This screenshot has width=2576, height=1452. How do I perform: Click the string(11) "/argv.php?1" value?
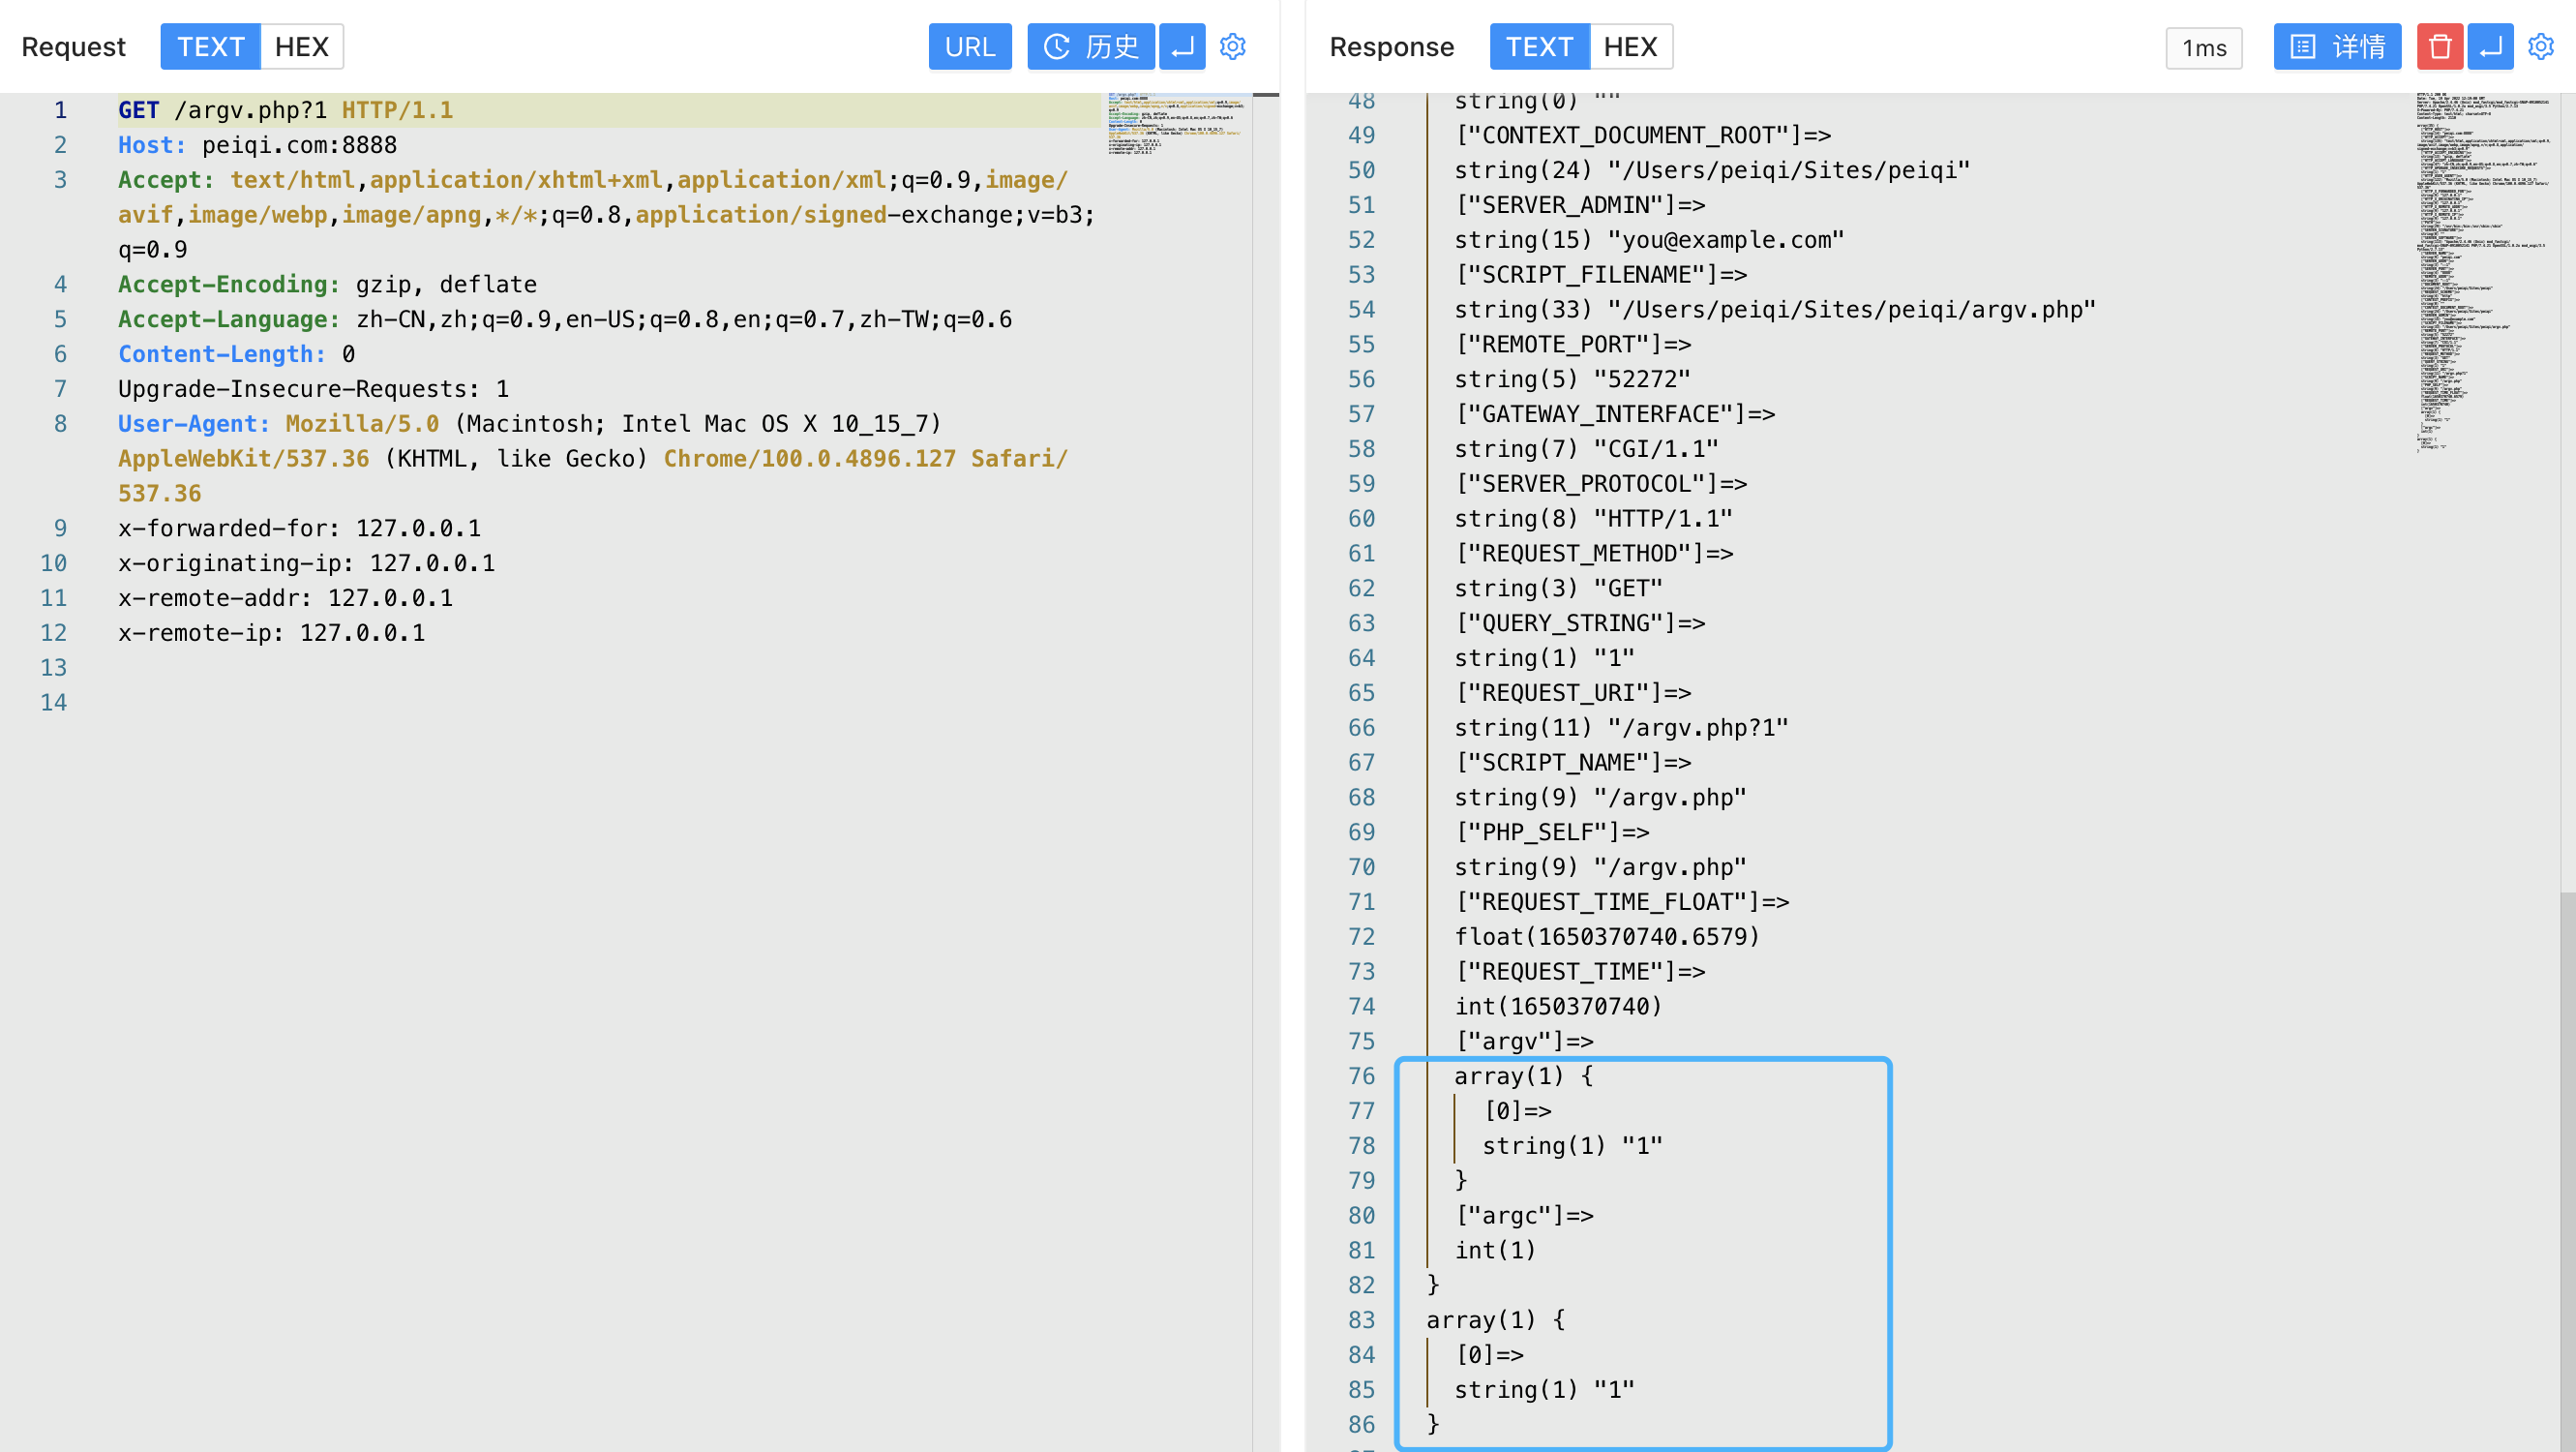(1622, 728)
